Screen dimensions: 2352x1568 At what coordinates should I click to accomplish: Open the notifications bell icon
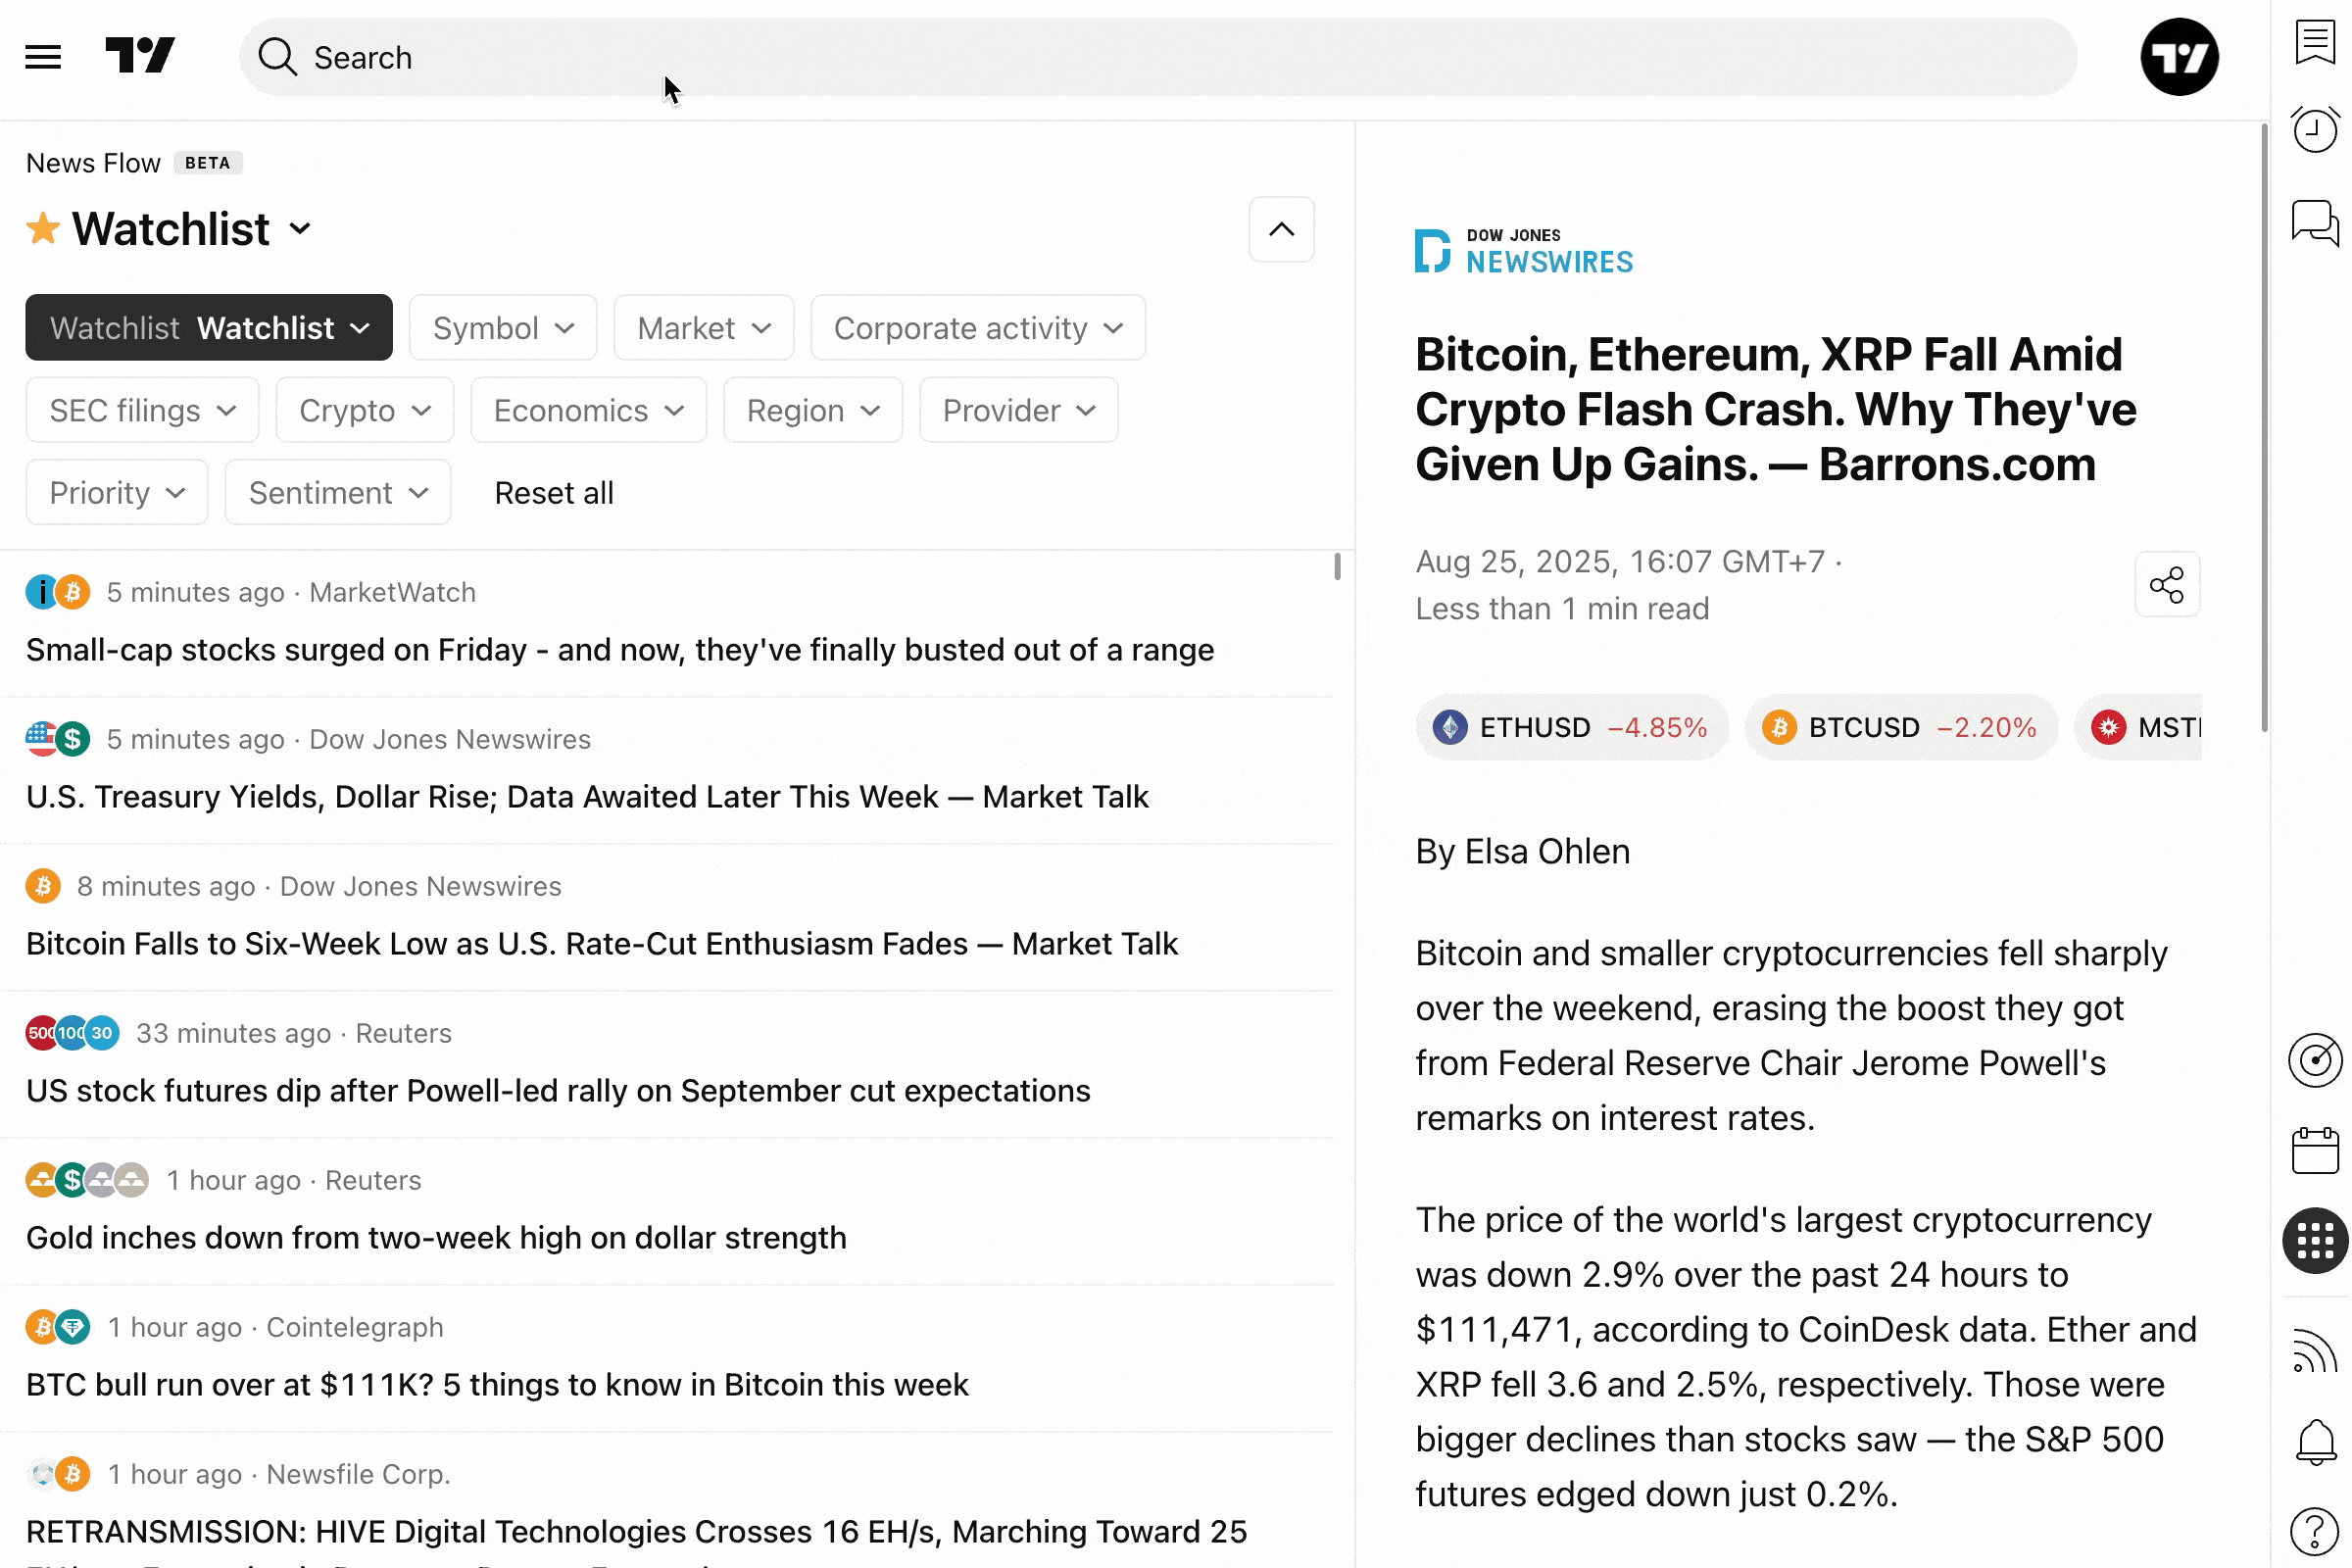2316,1443
